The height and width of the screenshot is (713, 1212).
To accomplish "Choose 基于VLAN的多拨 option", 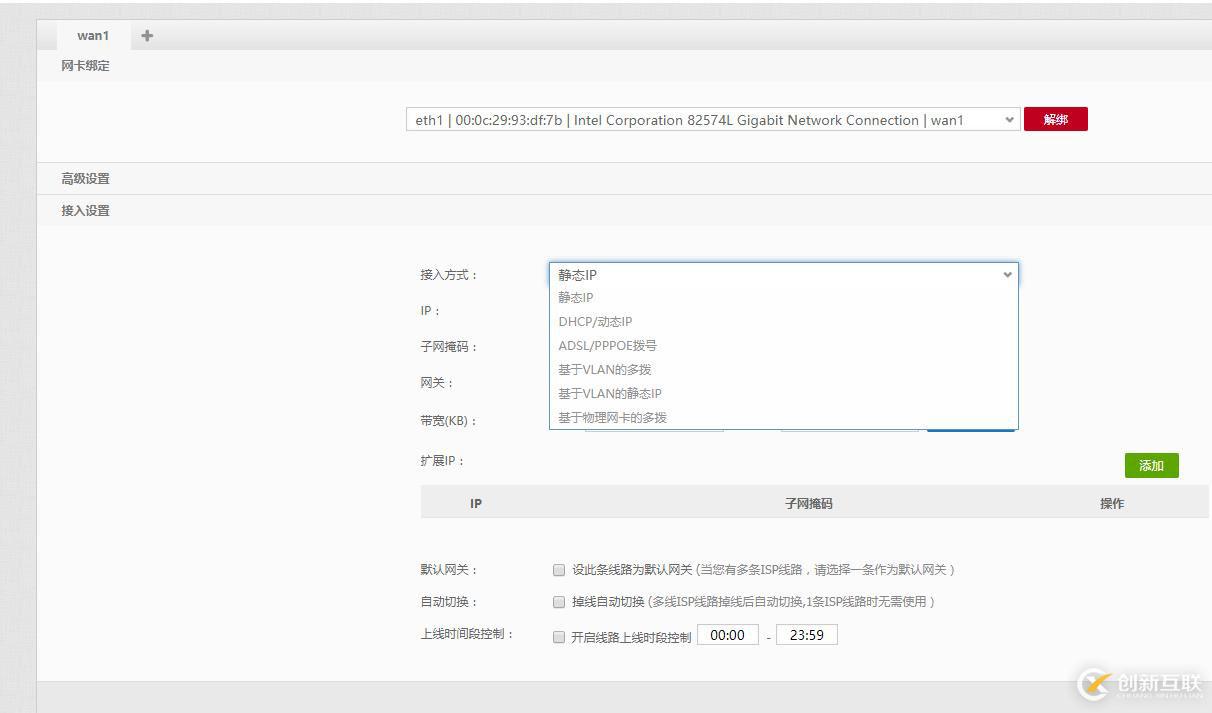I will pos(604,369).
